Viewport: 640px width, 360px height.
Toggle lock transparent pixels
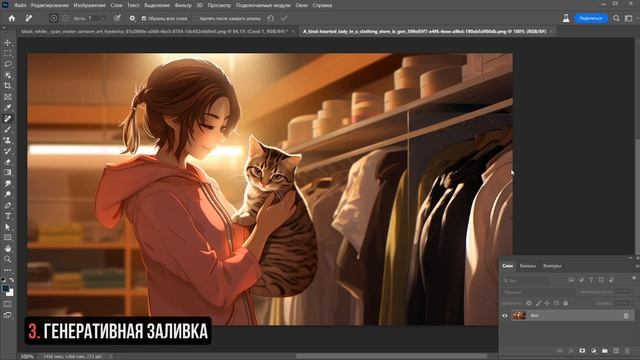(529, 303)
